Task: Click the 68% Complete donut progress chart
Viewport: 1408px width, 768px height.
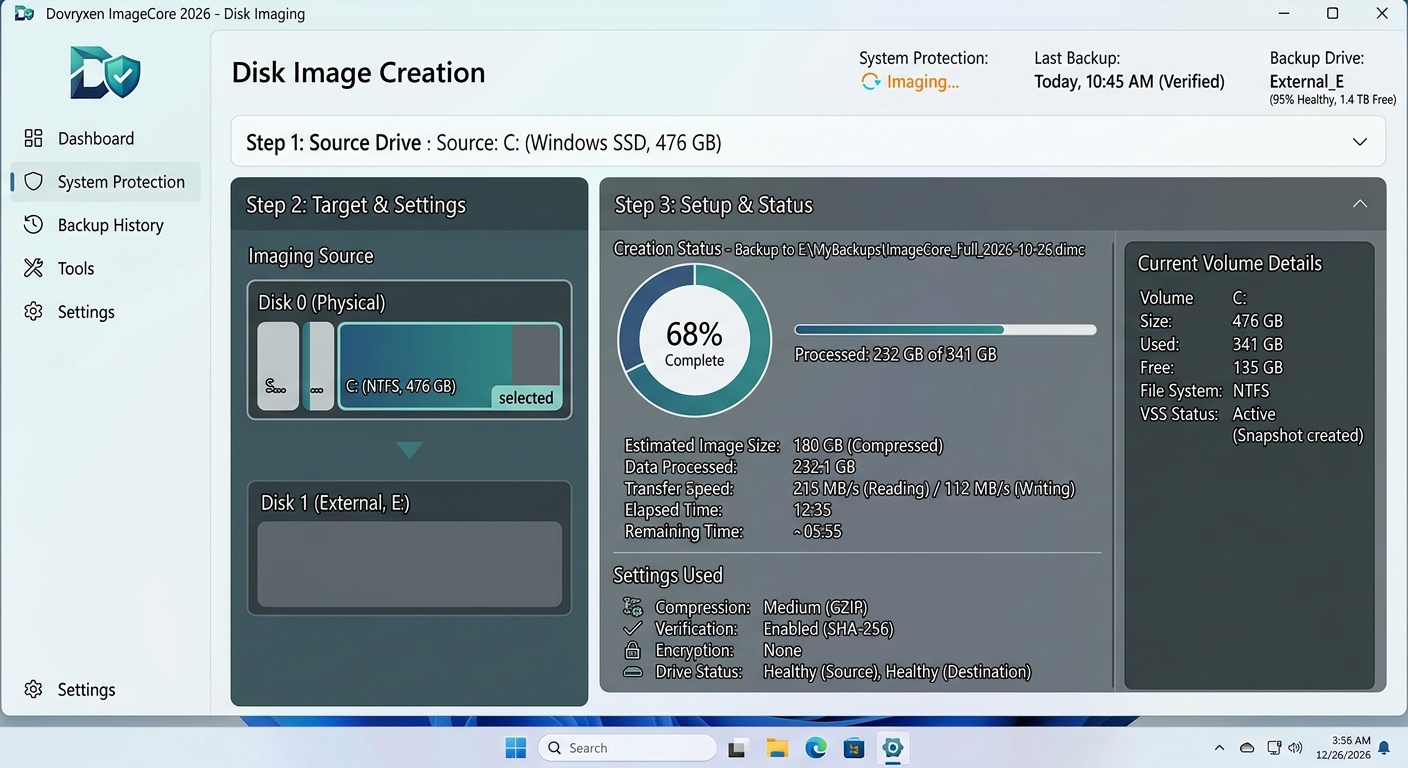Action: coord(695,340)
